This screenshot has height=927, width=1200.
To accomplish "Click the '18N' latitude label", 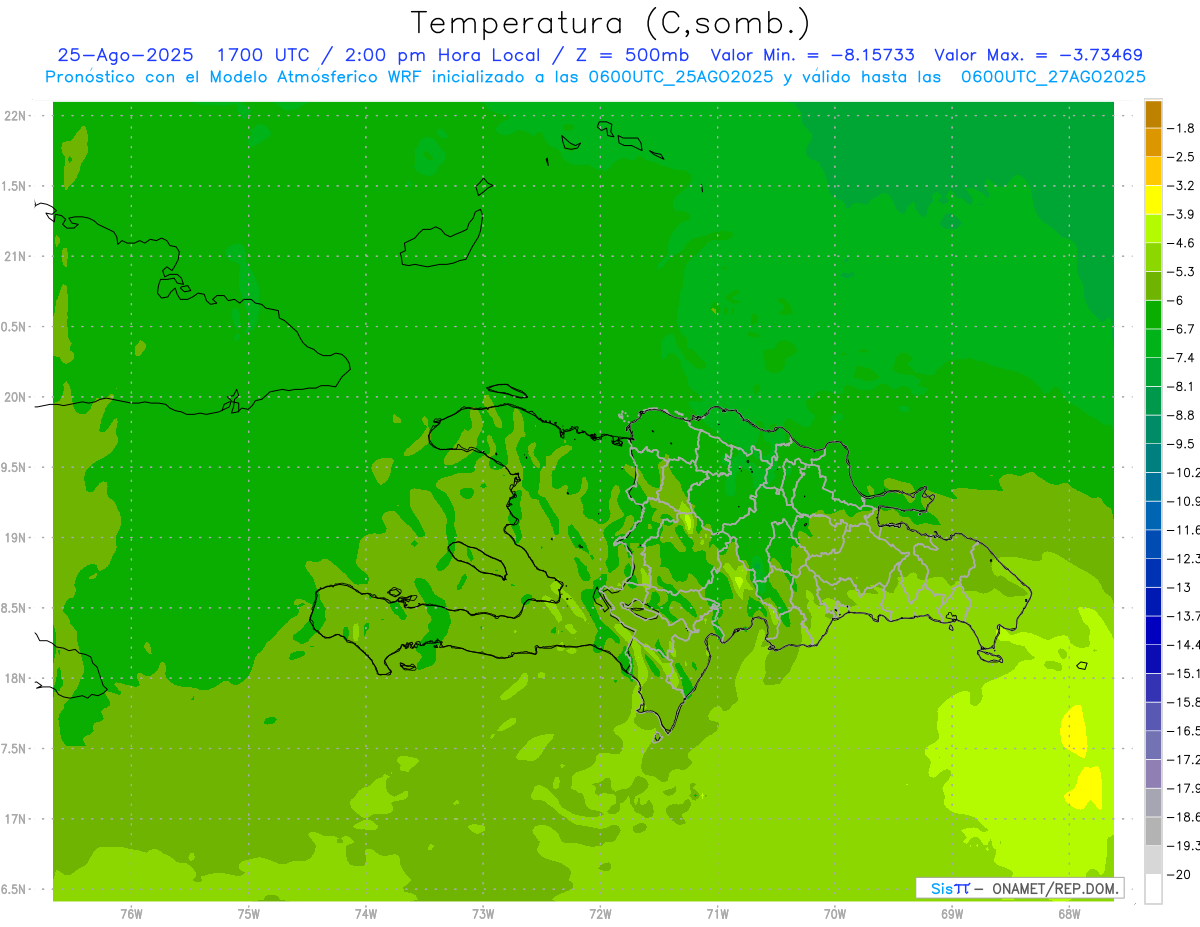I will pyautogui.click(x=14, y=678).
